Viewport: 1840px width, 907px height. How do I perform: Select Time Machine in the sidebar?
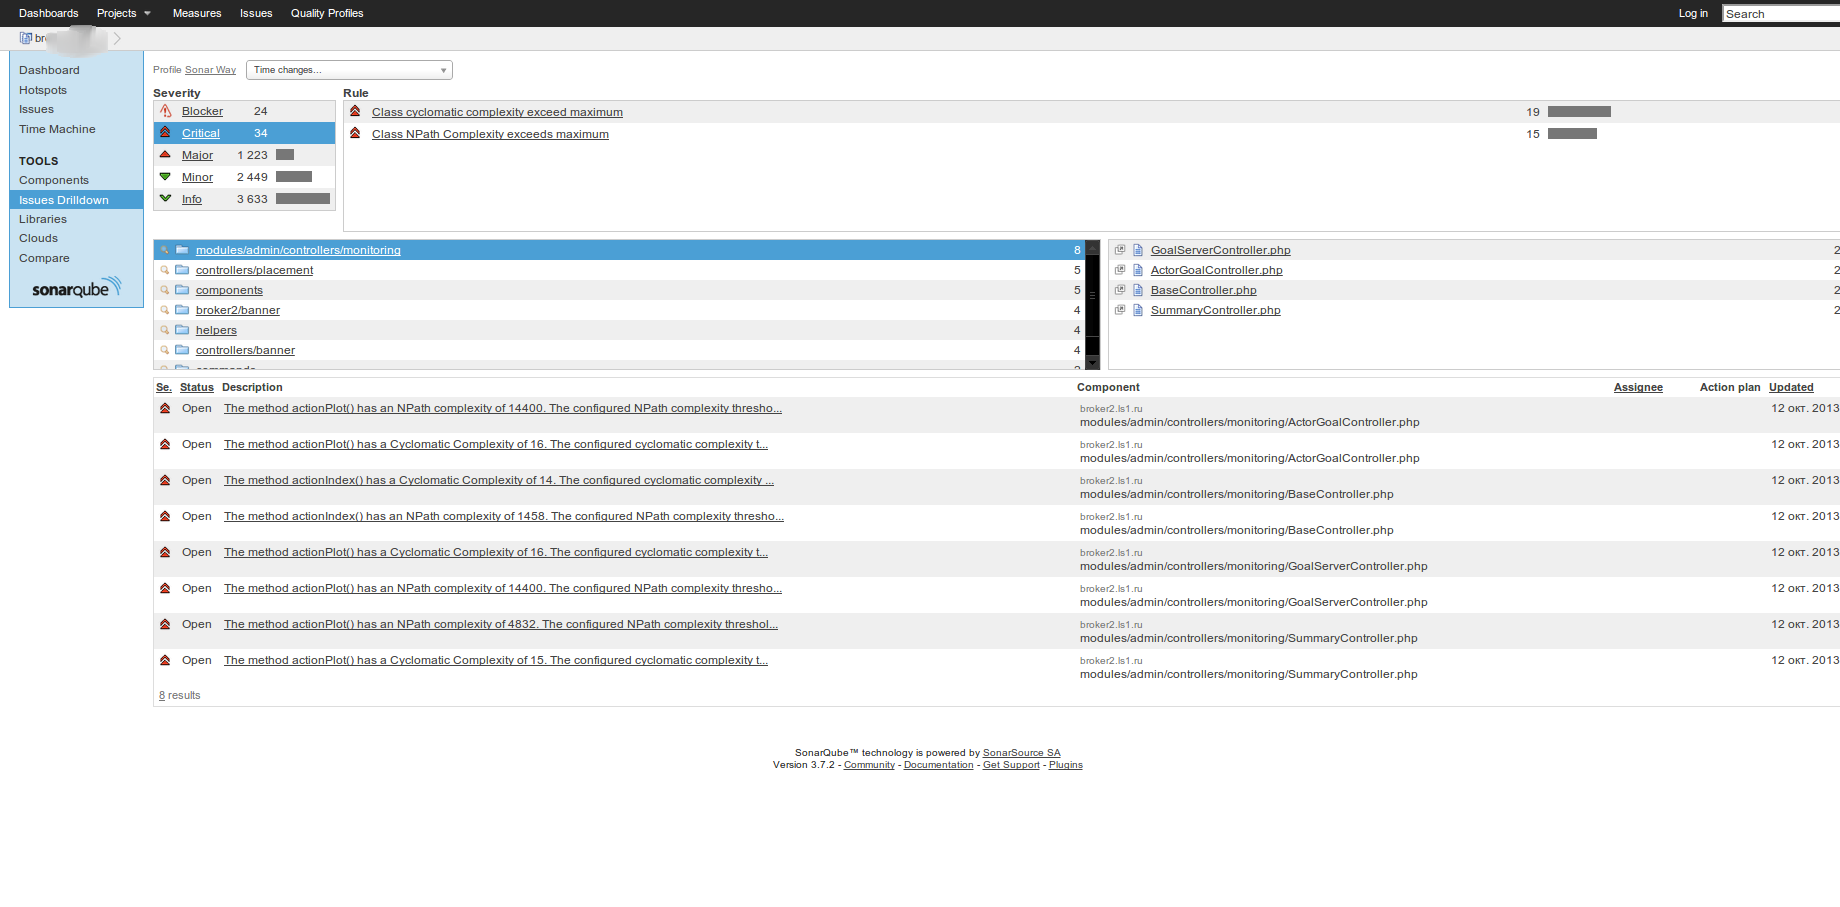tap(57, 129)
